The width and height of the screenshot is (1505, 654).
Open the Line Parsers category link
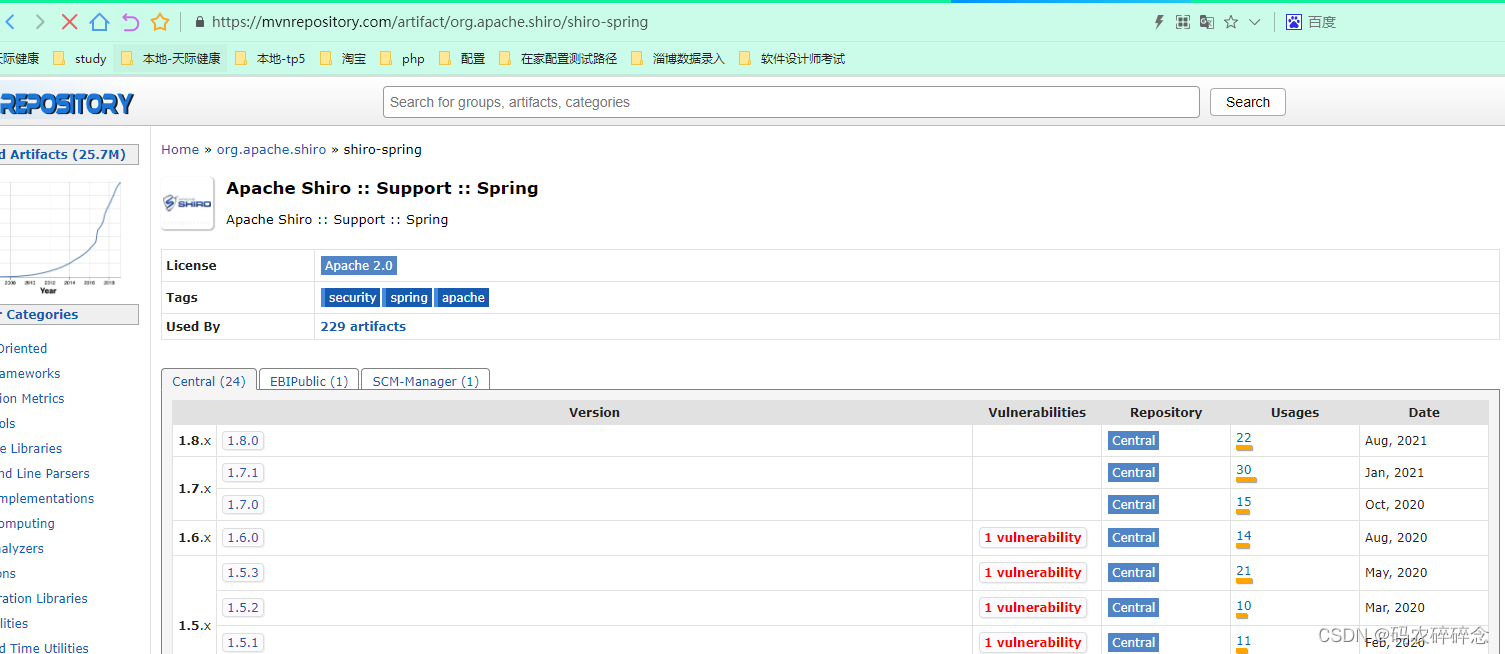tap(45, 473)
